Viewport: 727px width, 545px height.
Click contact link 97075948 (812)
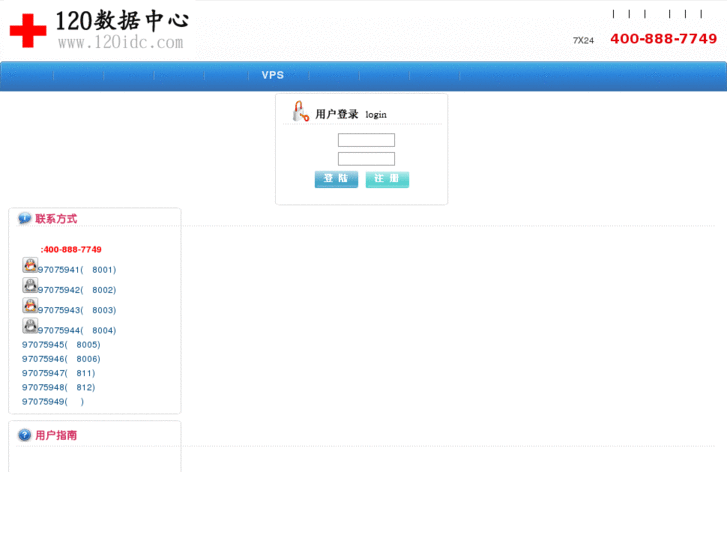[x=58, y=387]
